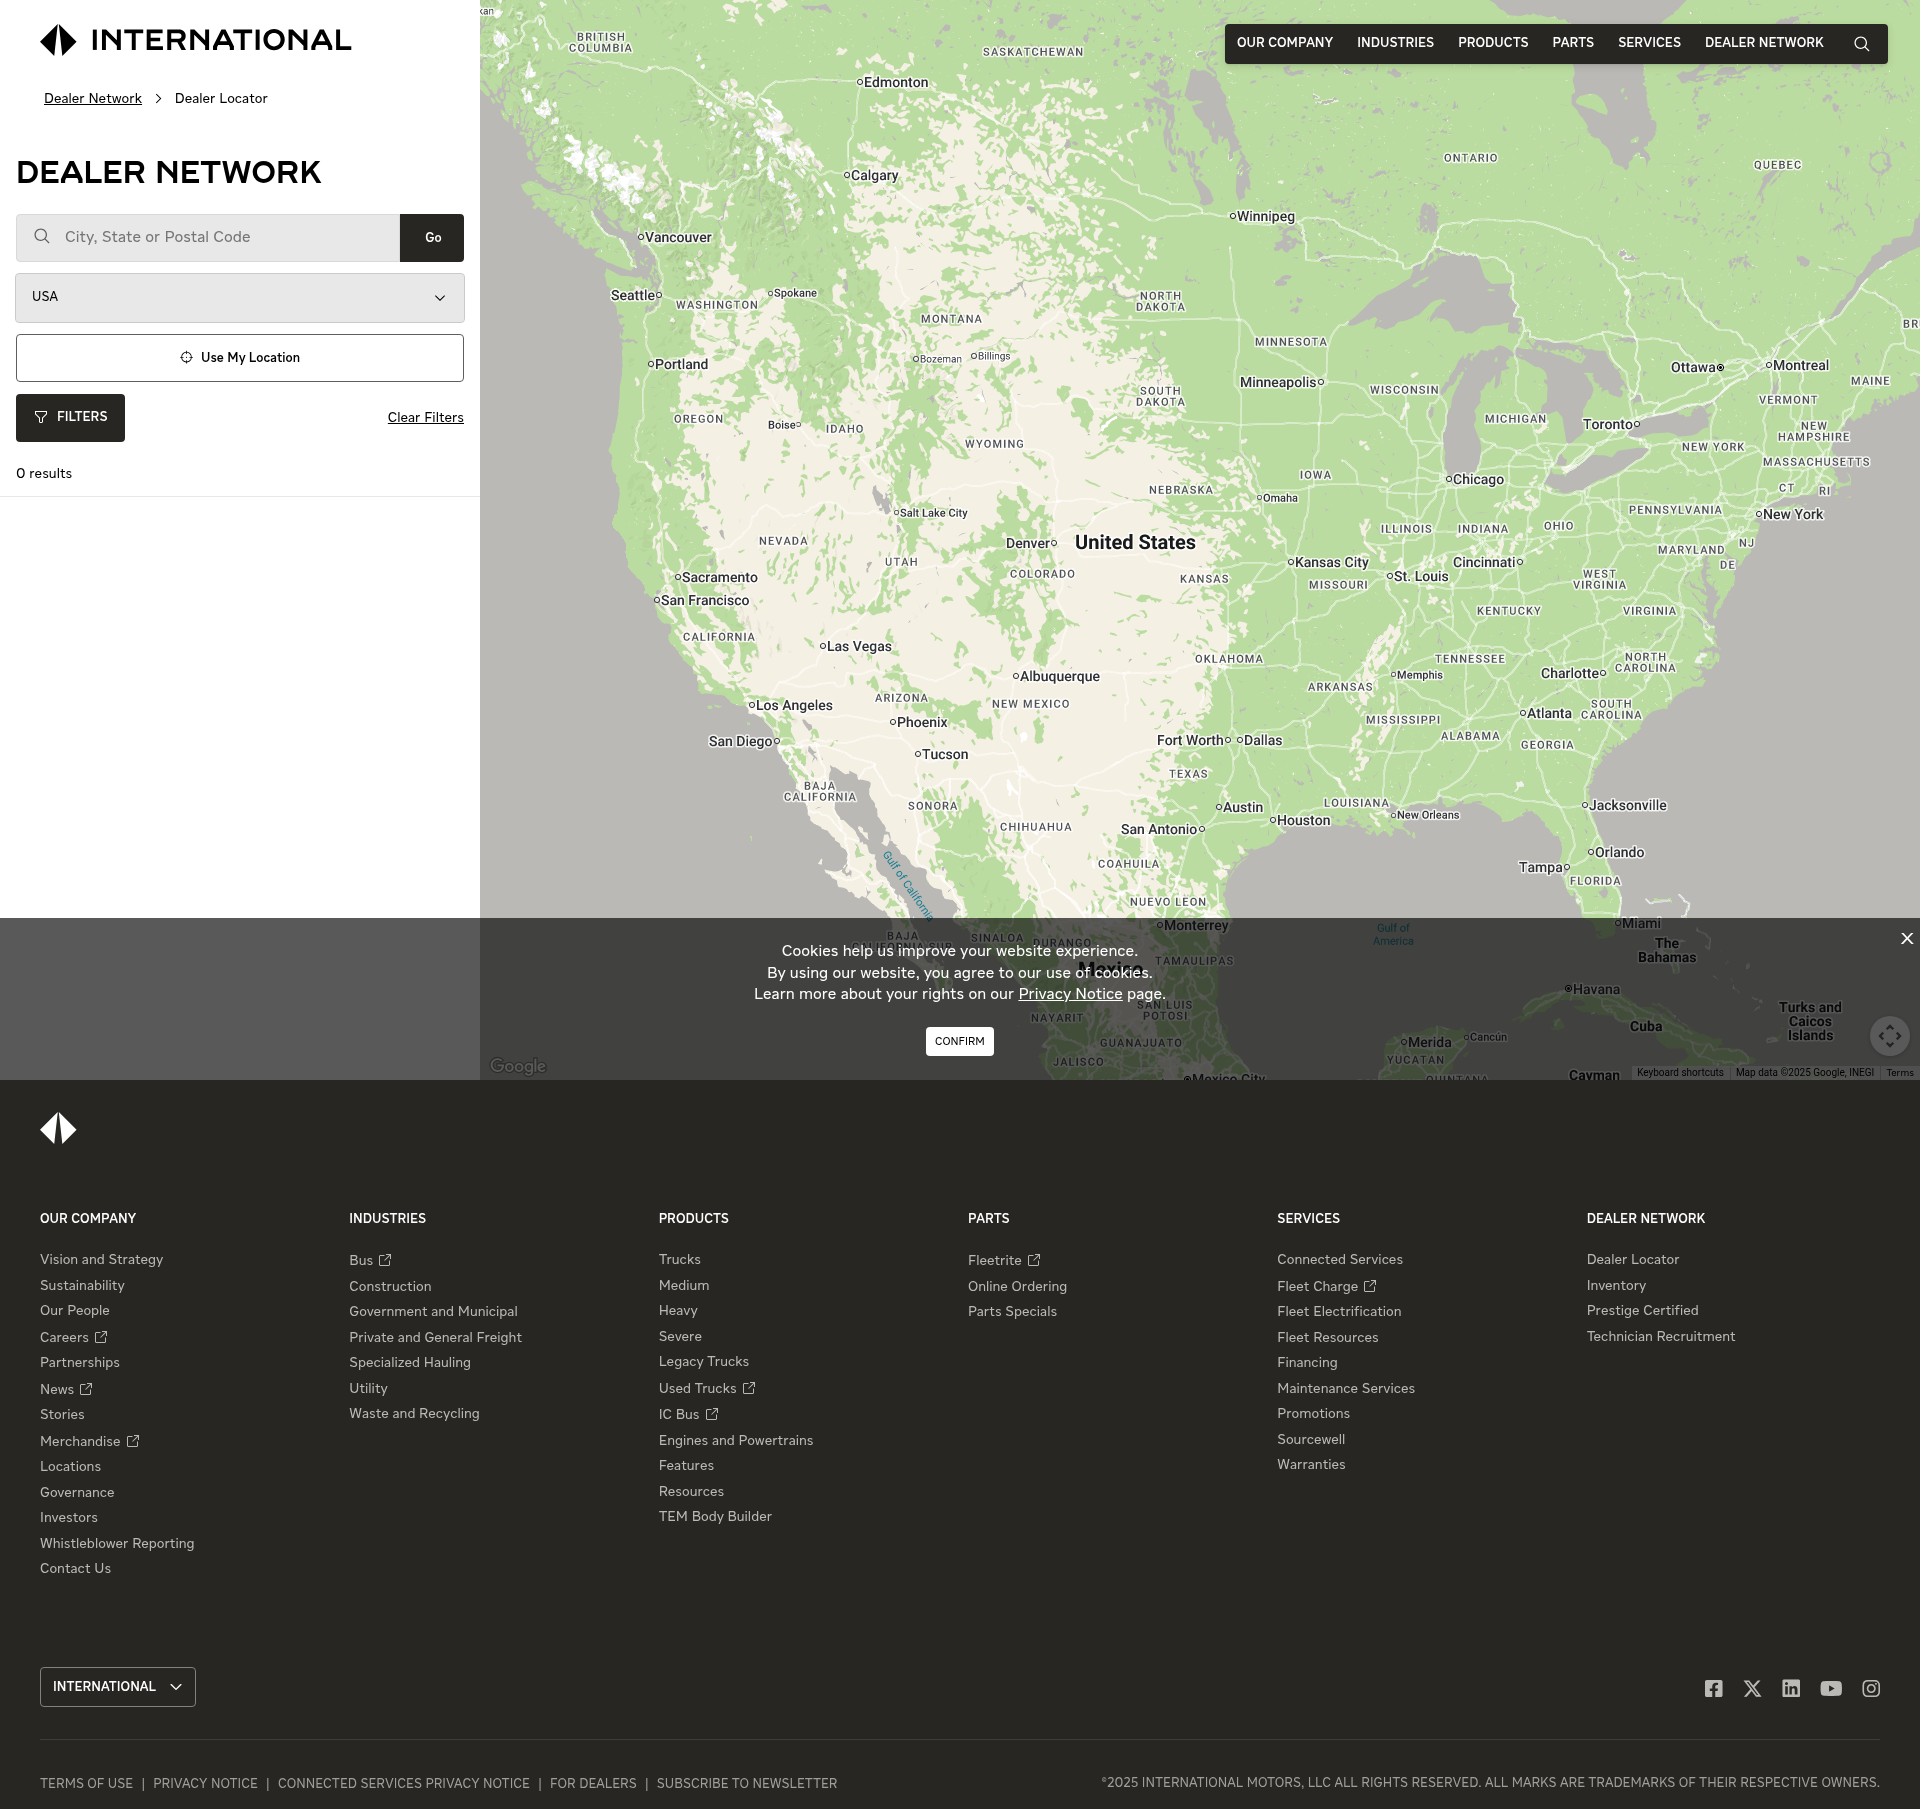Screen dimensions: 1928x1809
Task: Open Merchandise footer link
Action: [x=89, y=1441]
